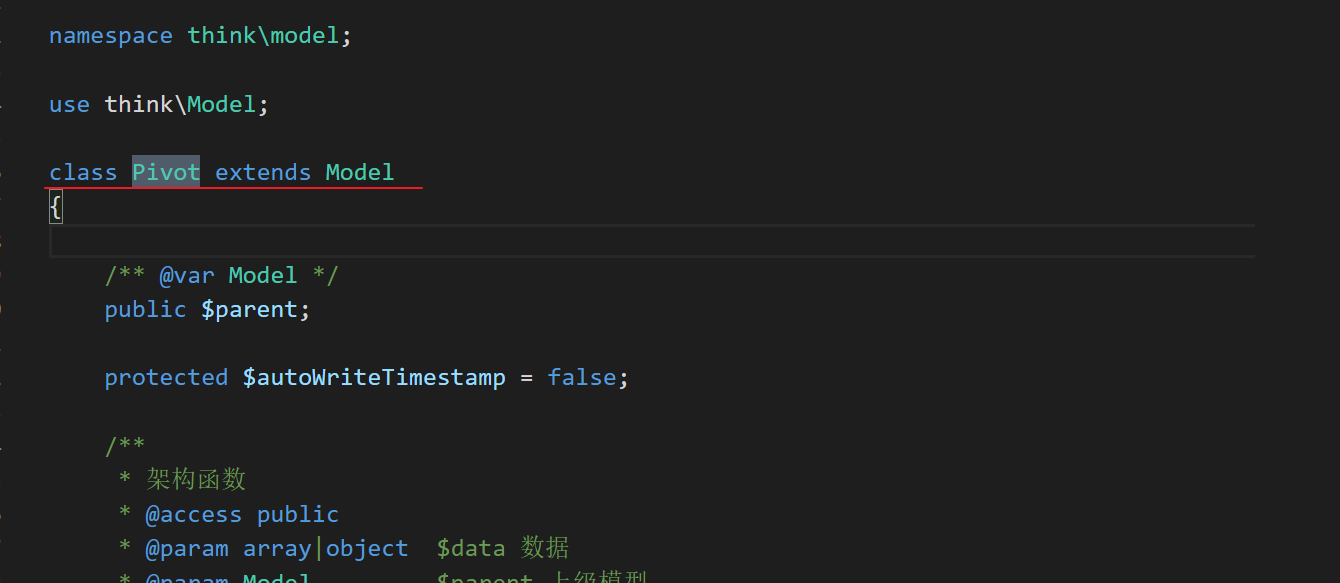1340x583 pixels.
Task: Place cursor on the empty highlighted line
Action: 600,242
